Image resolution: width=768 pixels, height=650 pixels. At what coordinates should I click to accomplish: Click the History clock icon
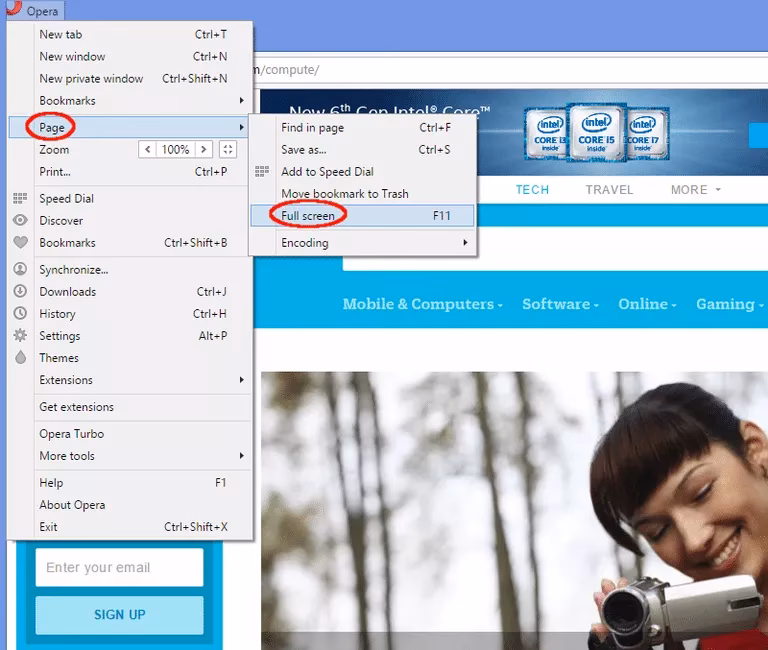(20, 313)
